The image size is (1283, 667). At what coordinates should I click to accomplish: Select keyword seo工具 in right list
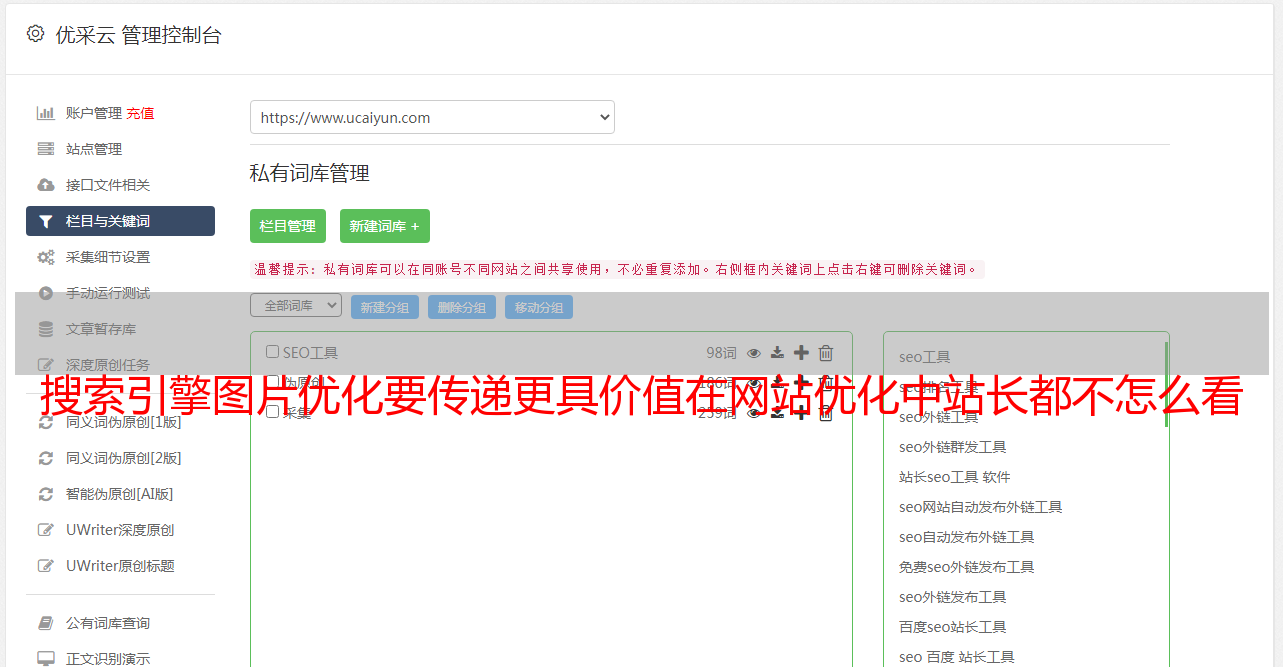pyautogui.click(x=925, y=357)
